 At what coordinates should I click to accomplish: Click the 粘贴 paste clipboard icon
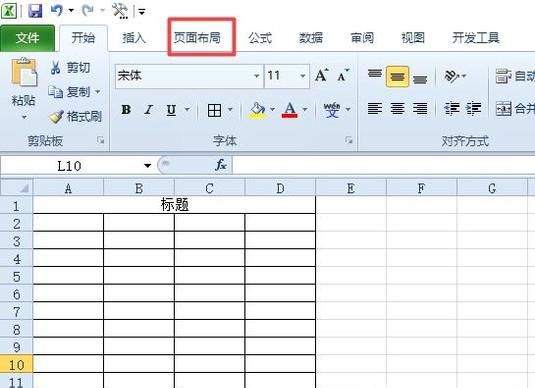24,73
